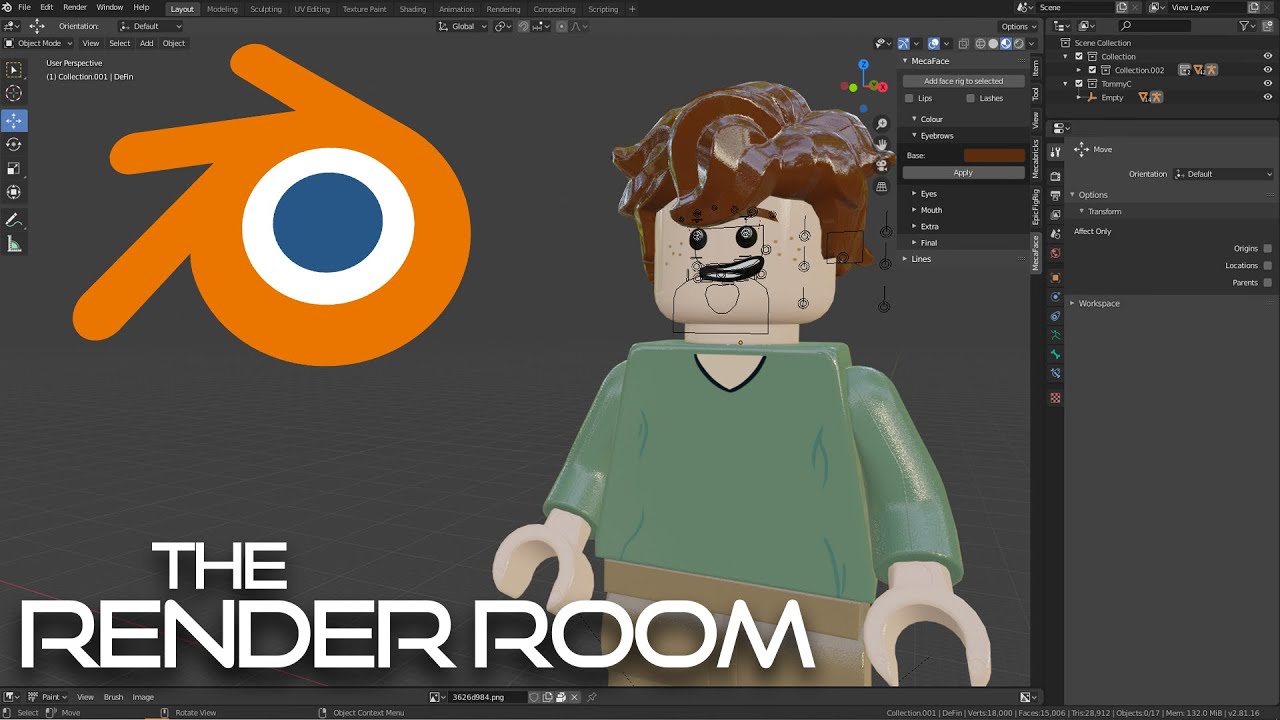Enable the Lashes checkbox

coord(971,98)
